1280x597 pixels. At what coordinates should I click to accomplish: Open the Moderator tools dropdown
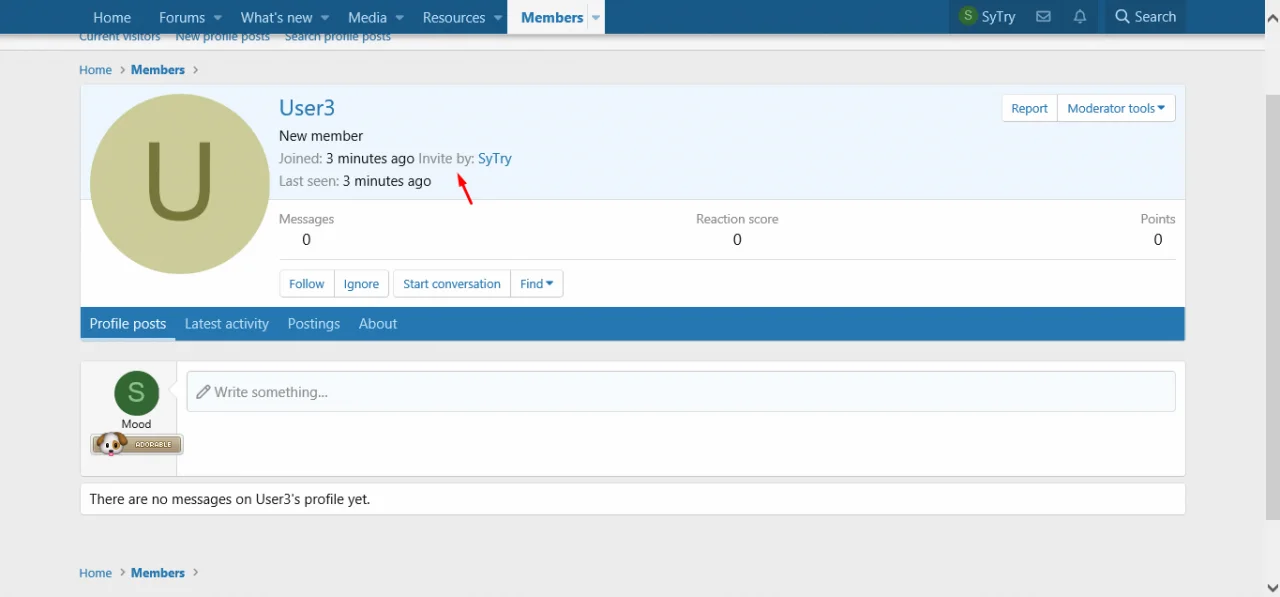tap(1115, 108)
